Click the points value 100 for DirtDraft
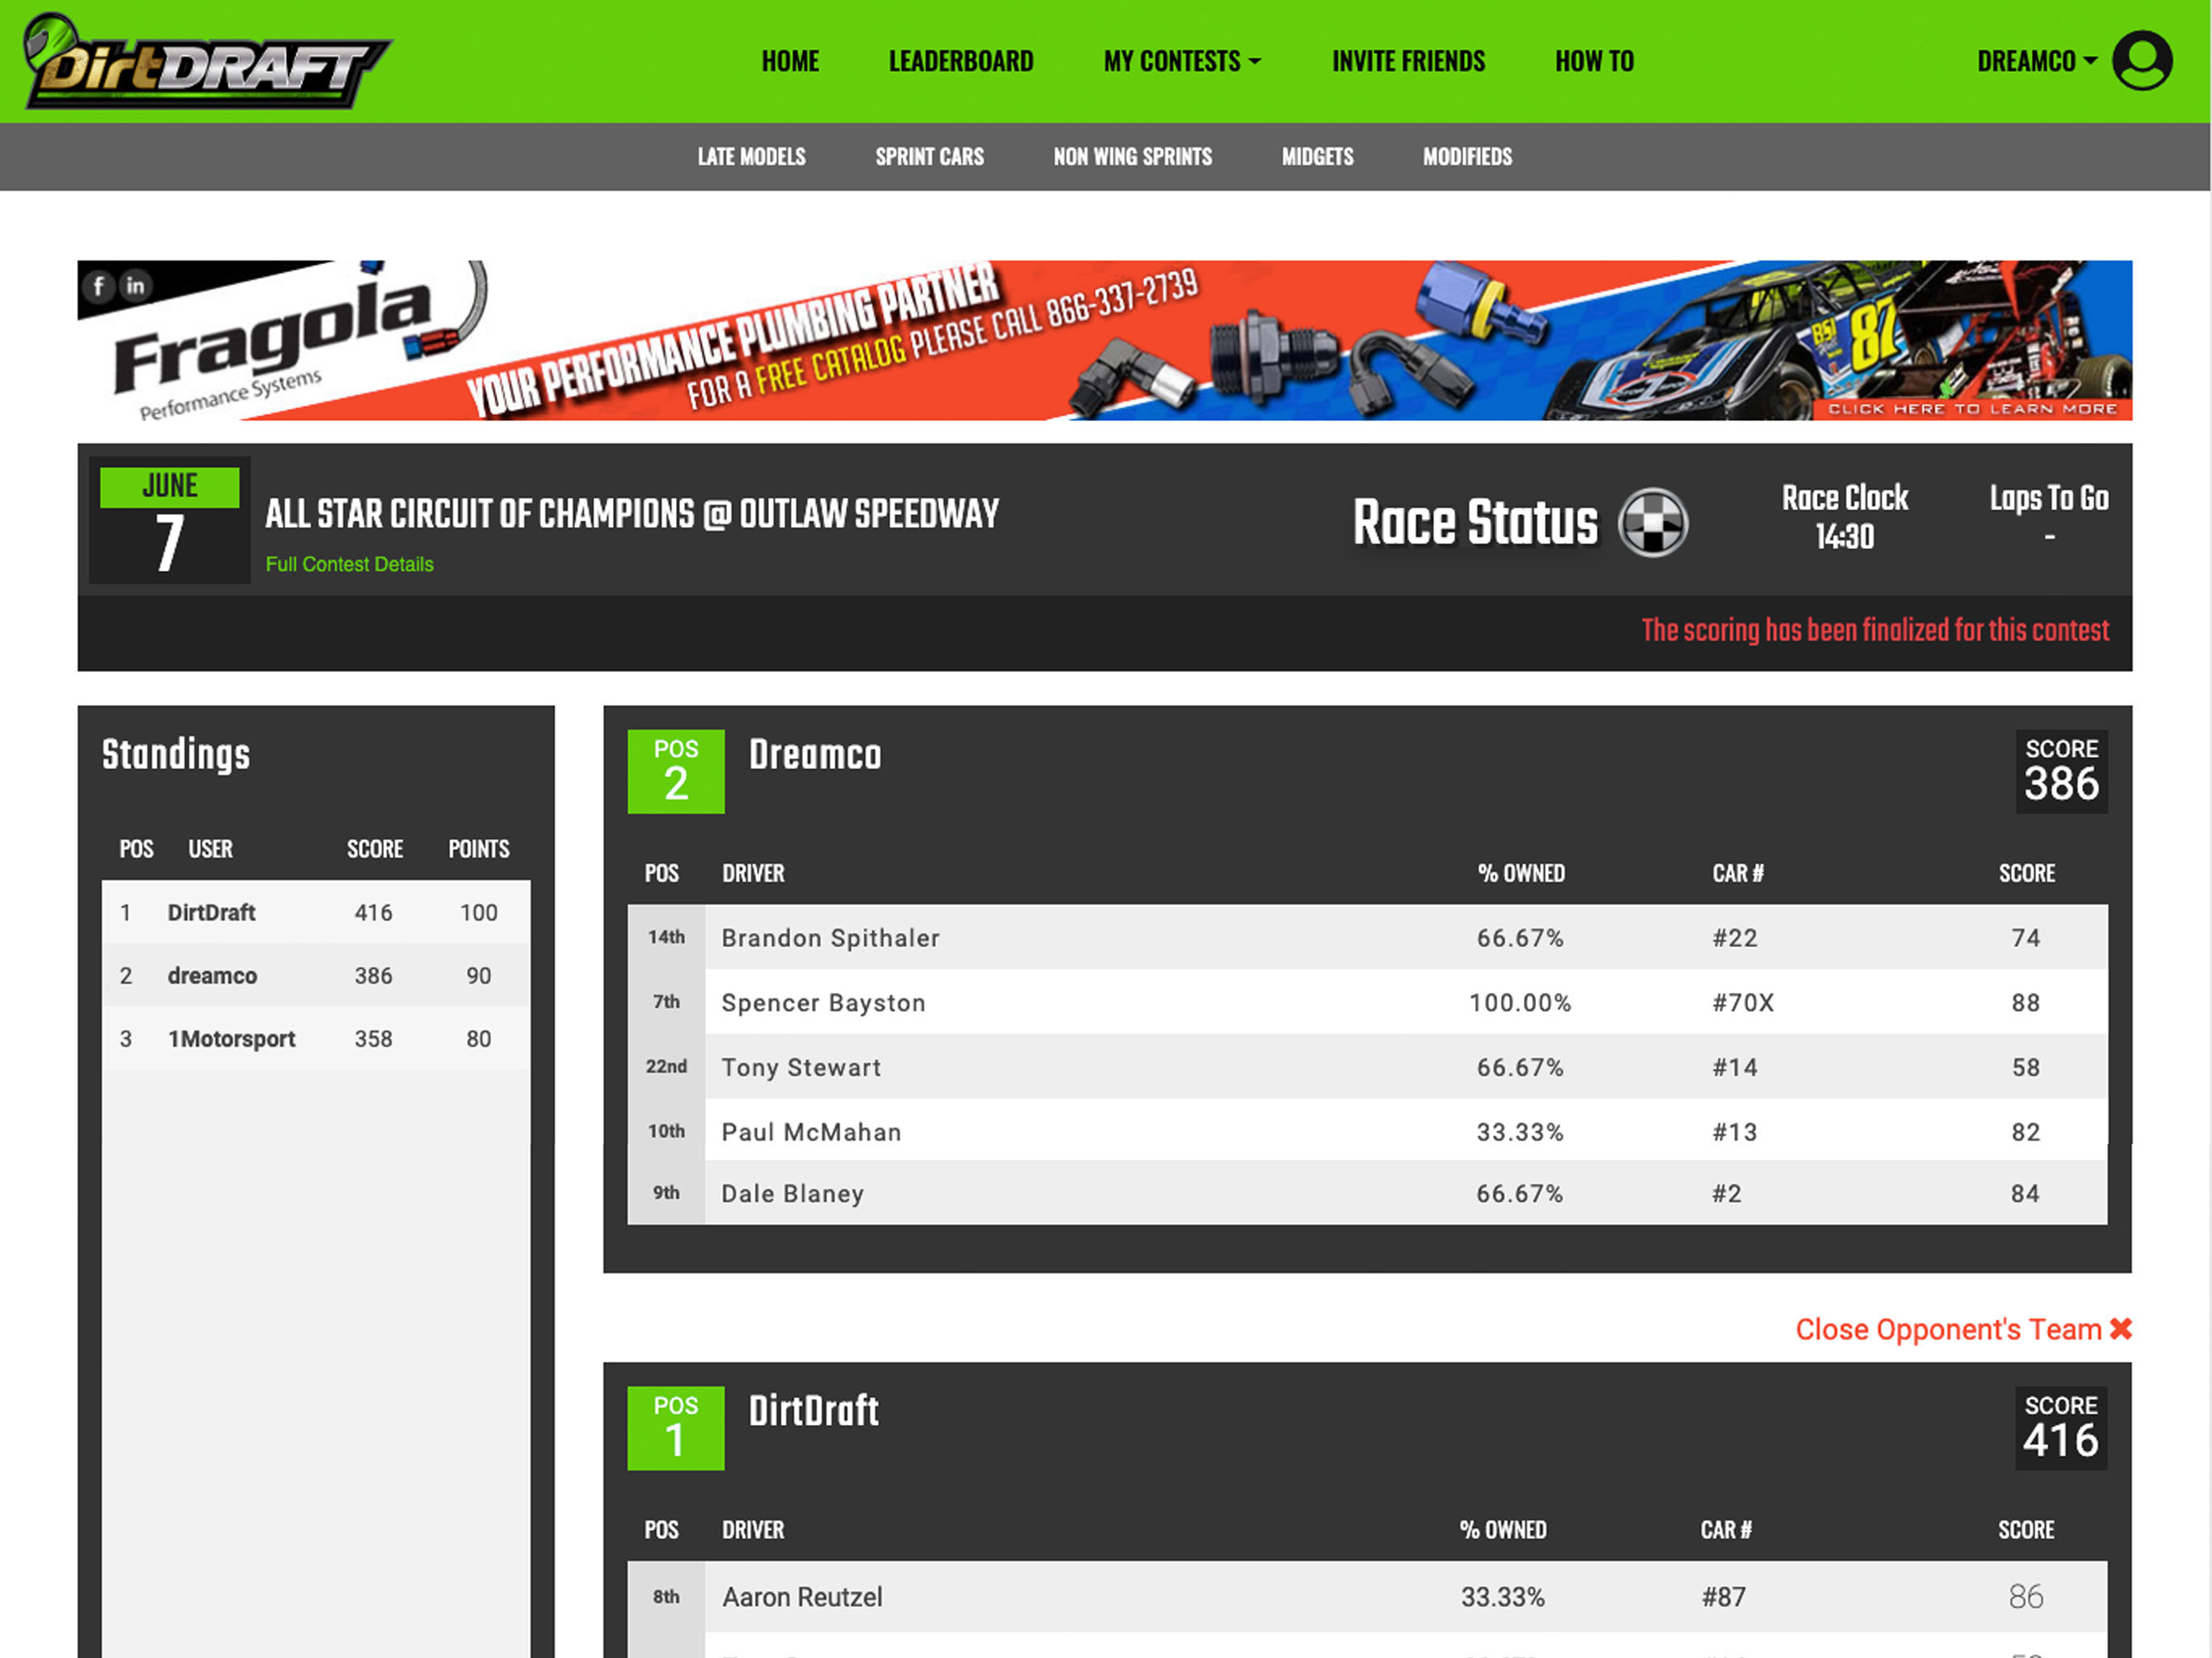Viewport: 2212px width, 1658px height. [479, 912]
